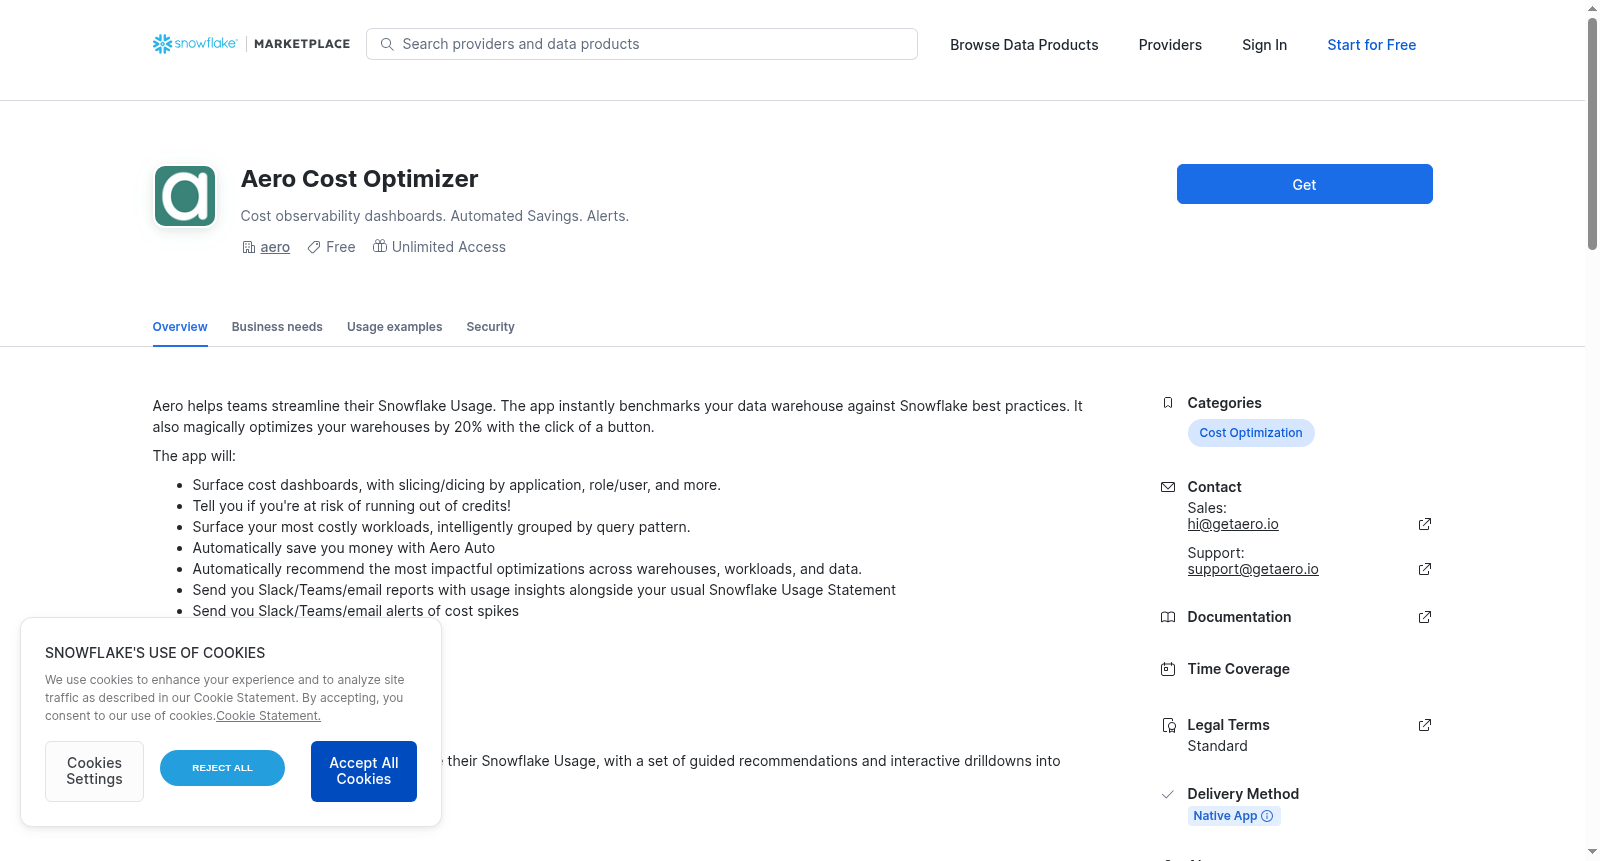1600x861 pixels.
Task: Focus the search providers and data products field
Action: [x=642, y=44]
